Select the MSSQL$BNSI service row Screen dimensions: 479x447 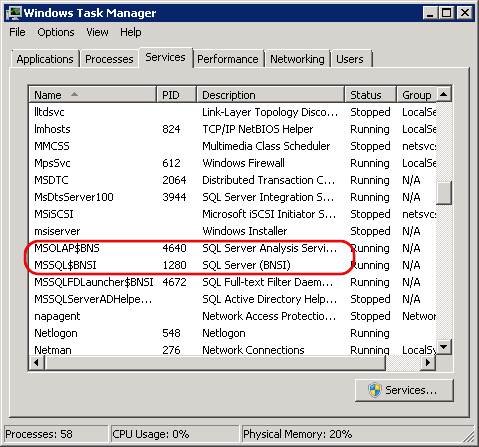pyautogui.click(x=233, y=265)
